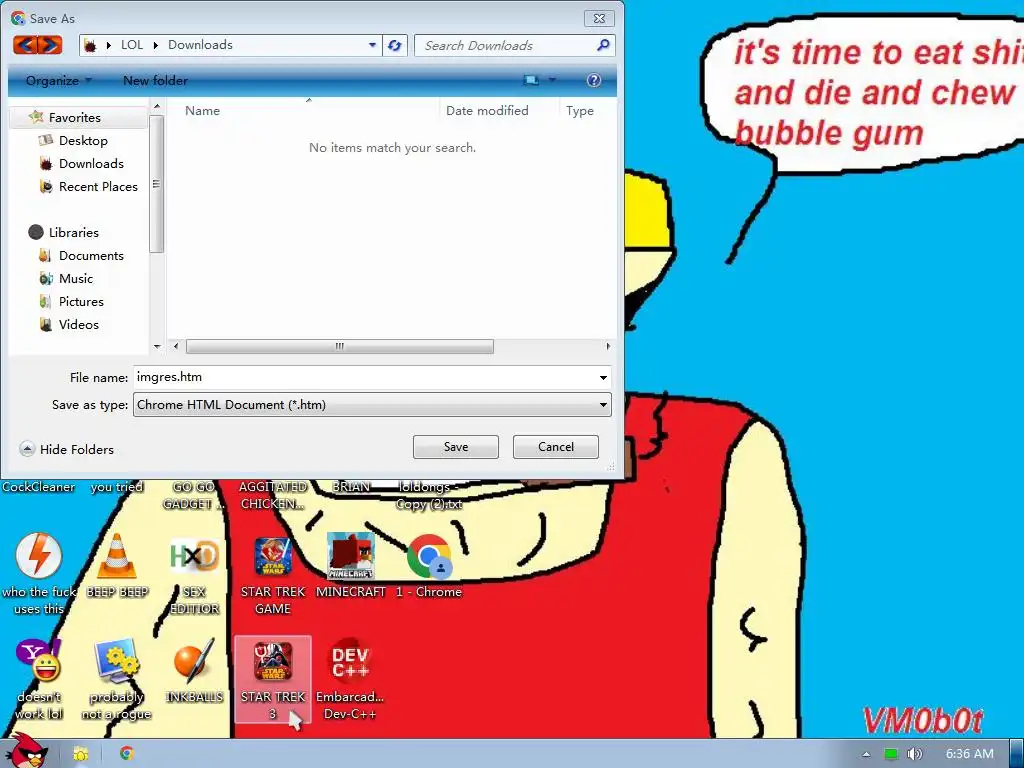Show hidden tray icons arrow
The height and width of the screenshot is (768, 1024).
click(x=866, y=754)
